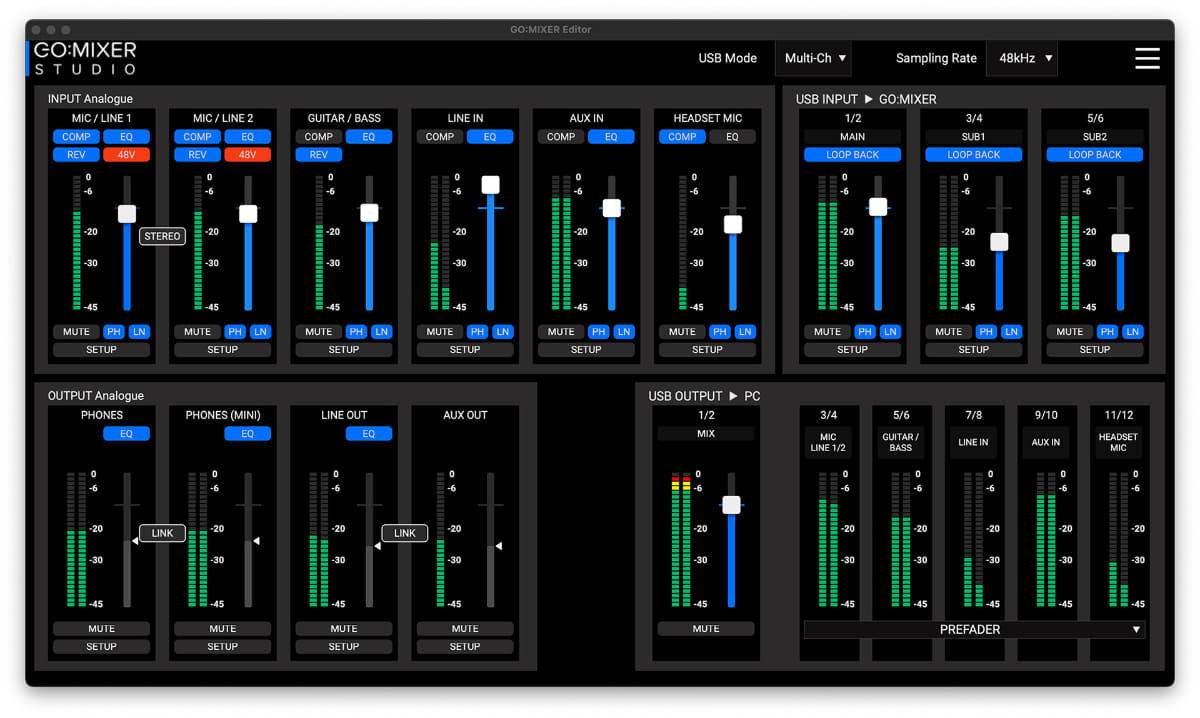Viewport: 1200px width, 718px height.
Task: Toggle STEREO linking on MIC / LINE channels
Action: (x=162, y=236)
